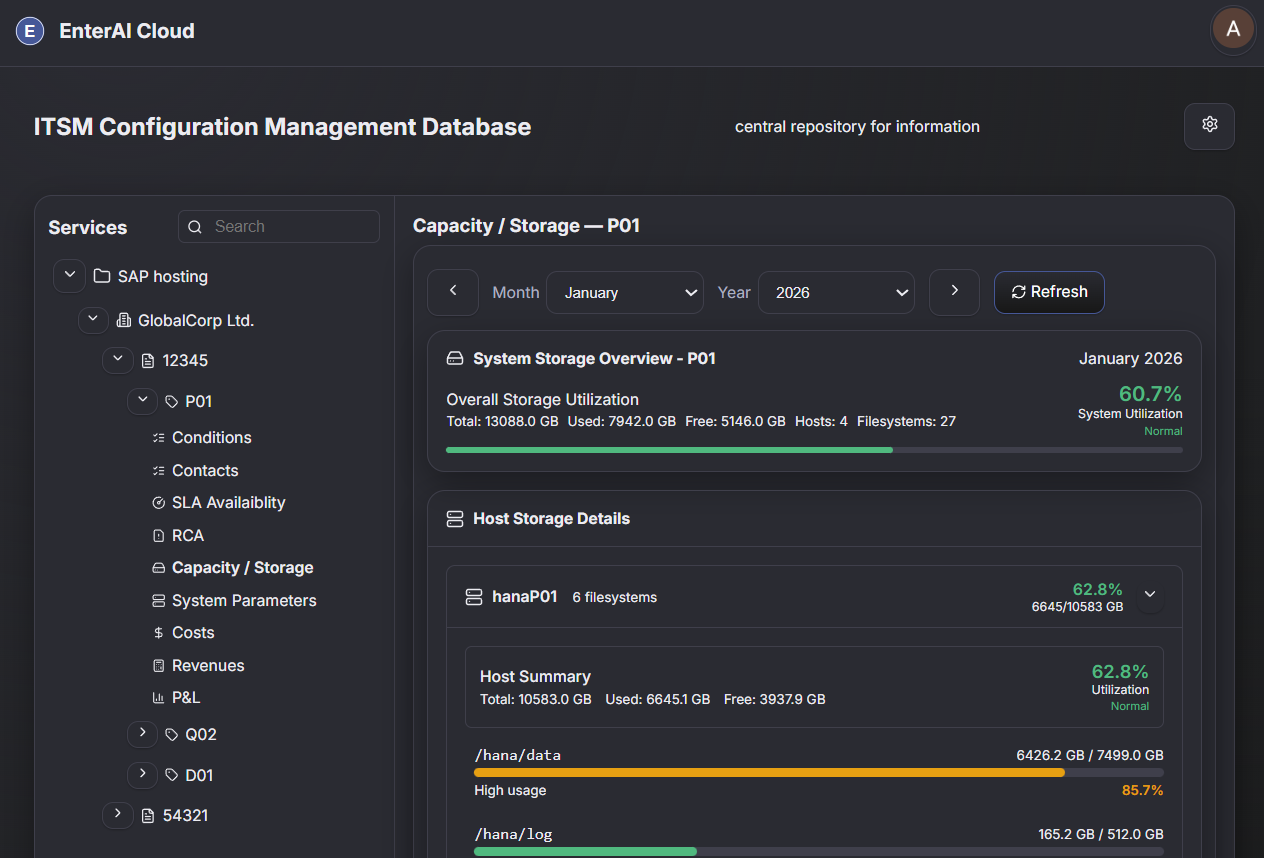Open the Month dropdown

coord(625,292)
